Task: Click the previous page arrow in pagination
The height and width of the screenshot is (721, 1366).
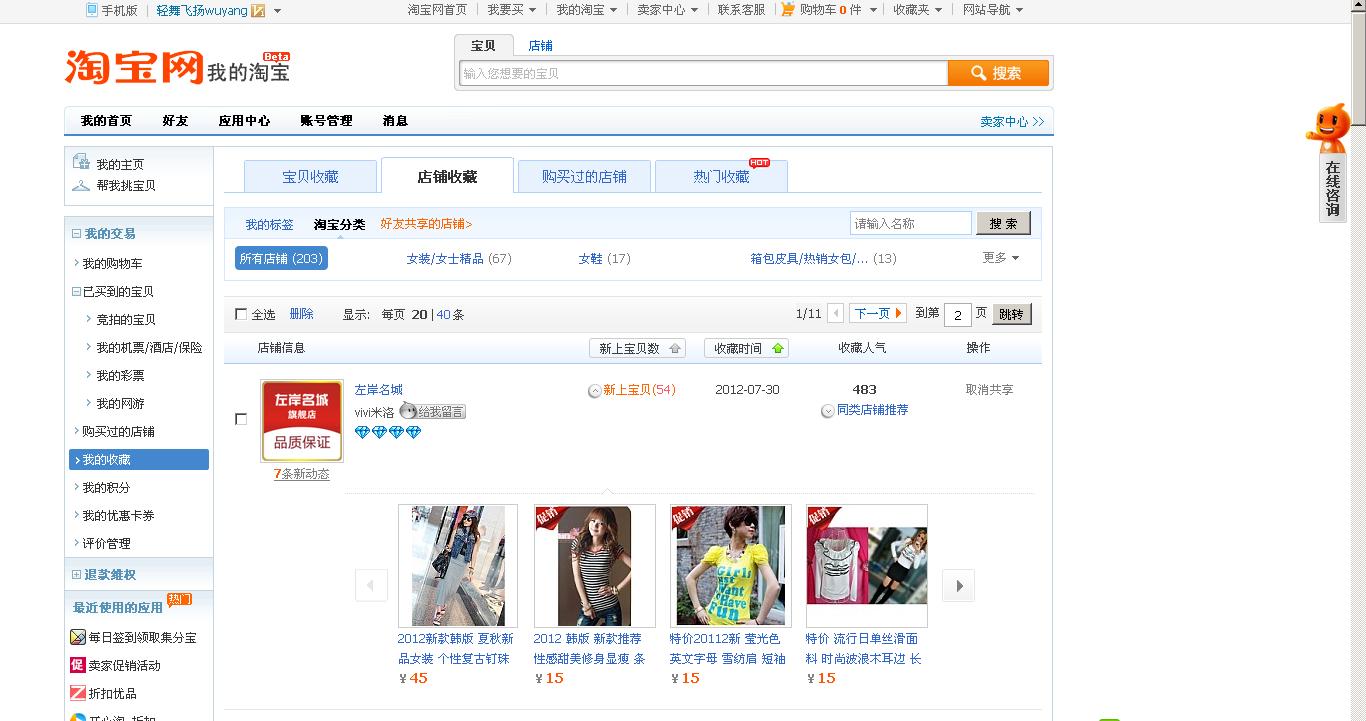Action: click(836, 314)
